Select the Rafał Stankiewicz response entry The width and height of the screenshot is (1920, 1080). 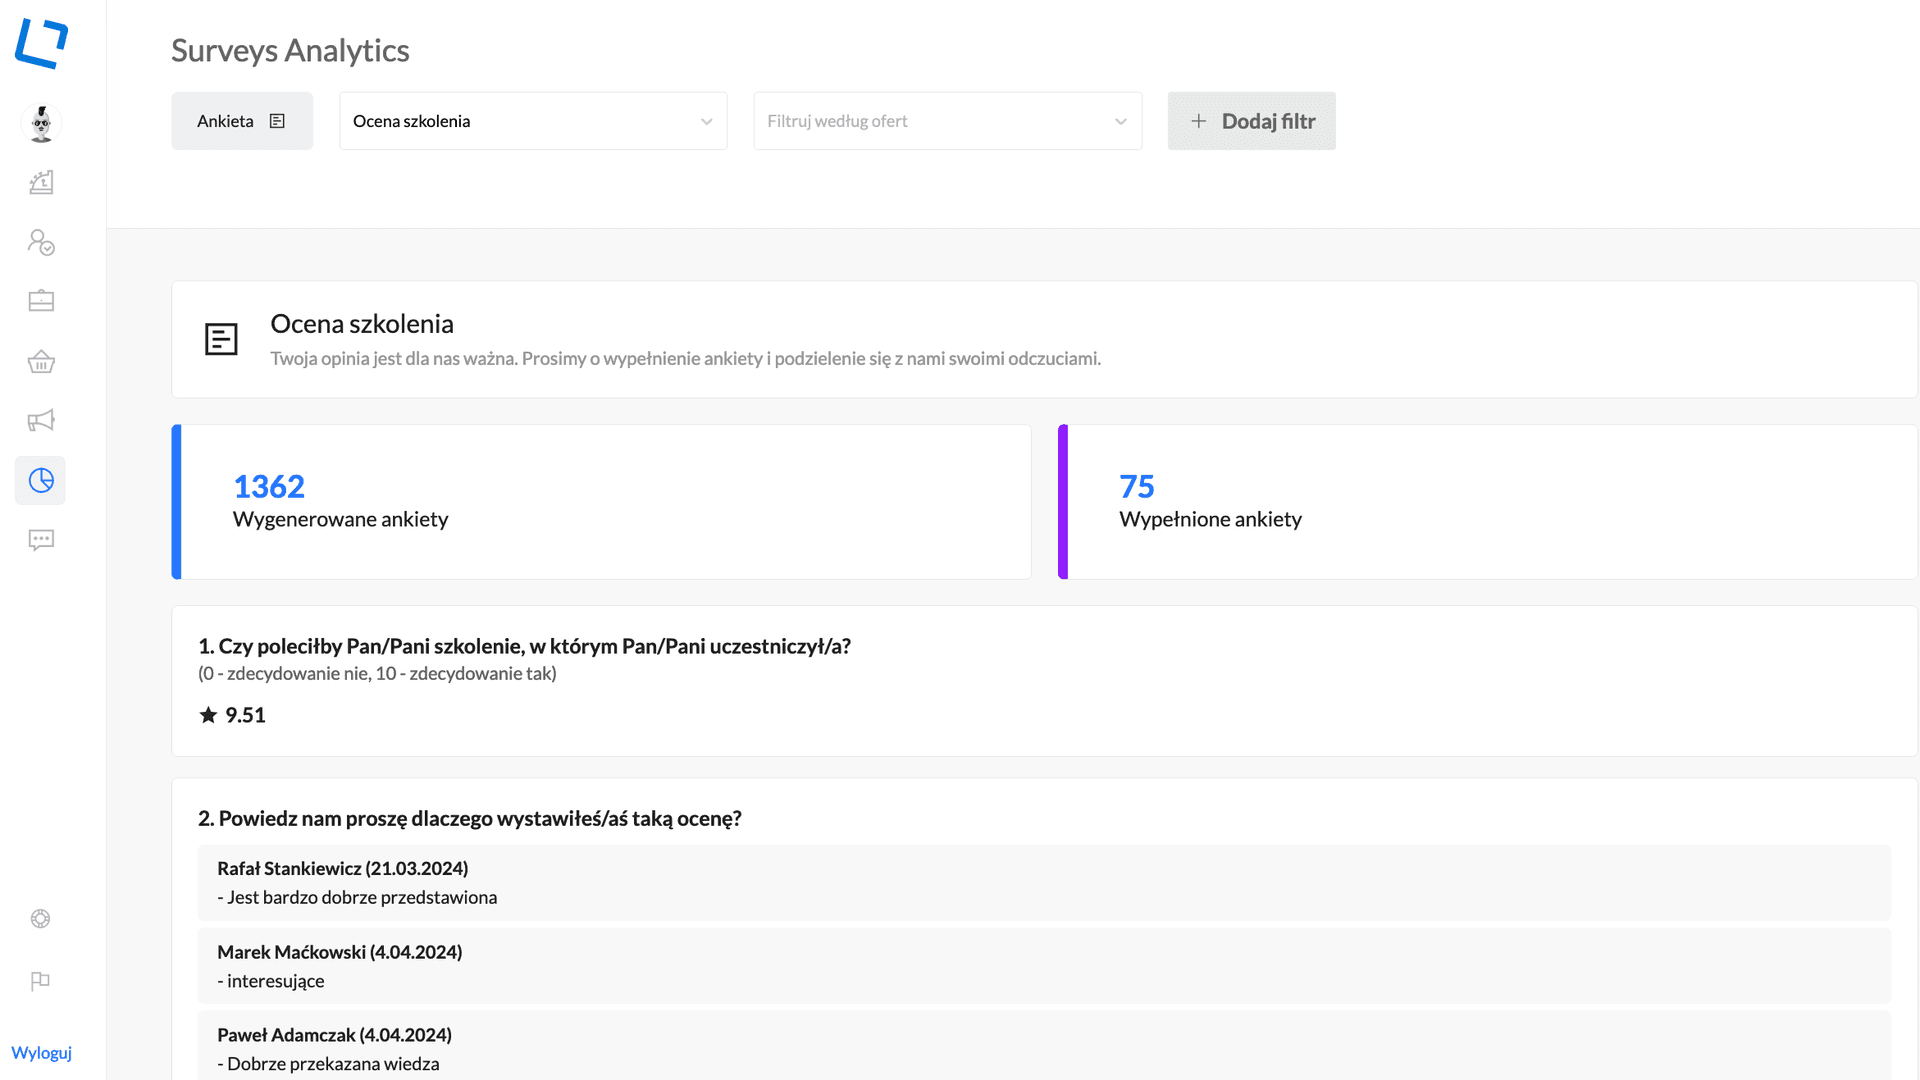1044,883
